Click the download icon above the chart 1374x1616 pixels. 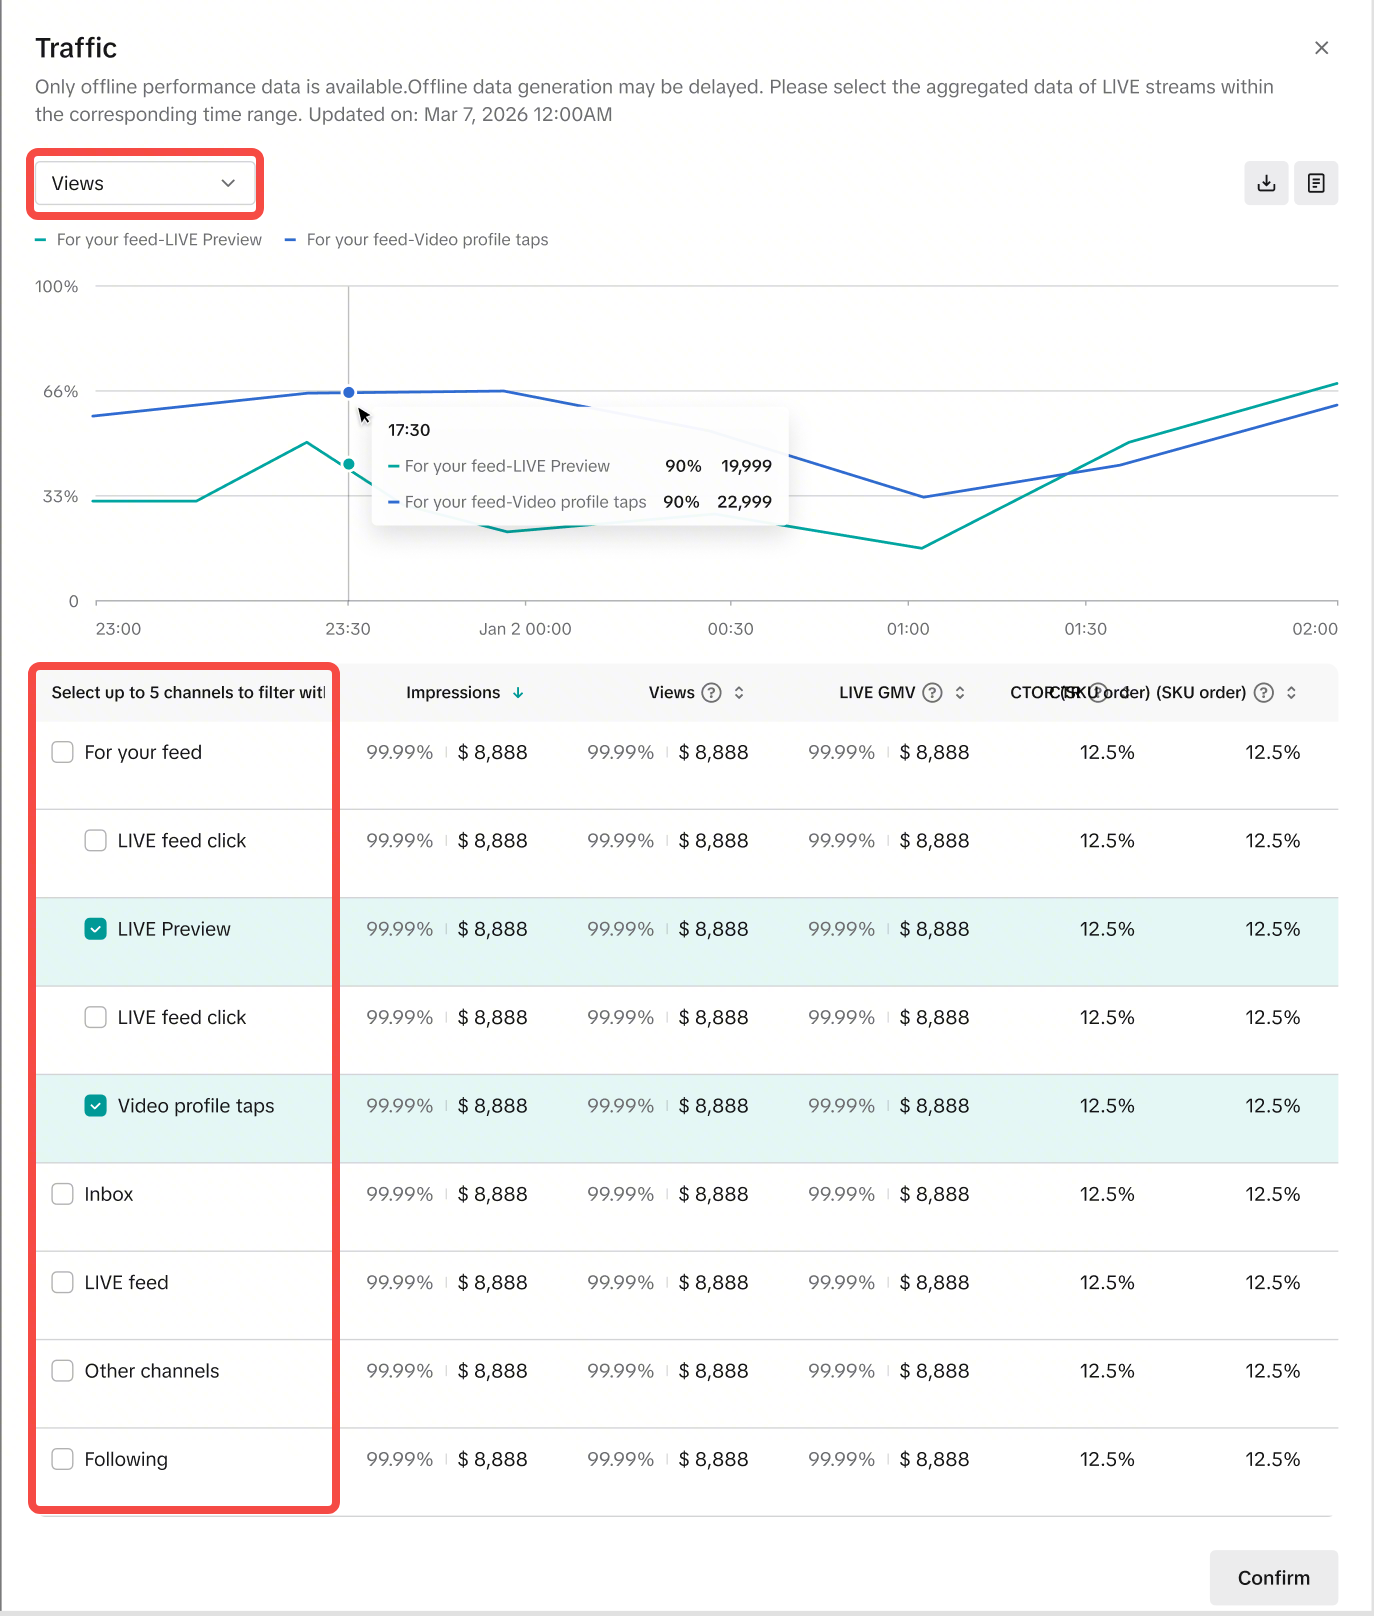1265,183
